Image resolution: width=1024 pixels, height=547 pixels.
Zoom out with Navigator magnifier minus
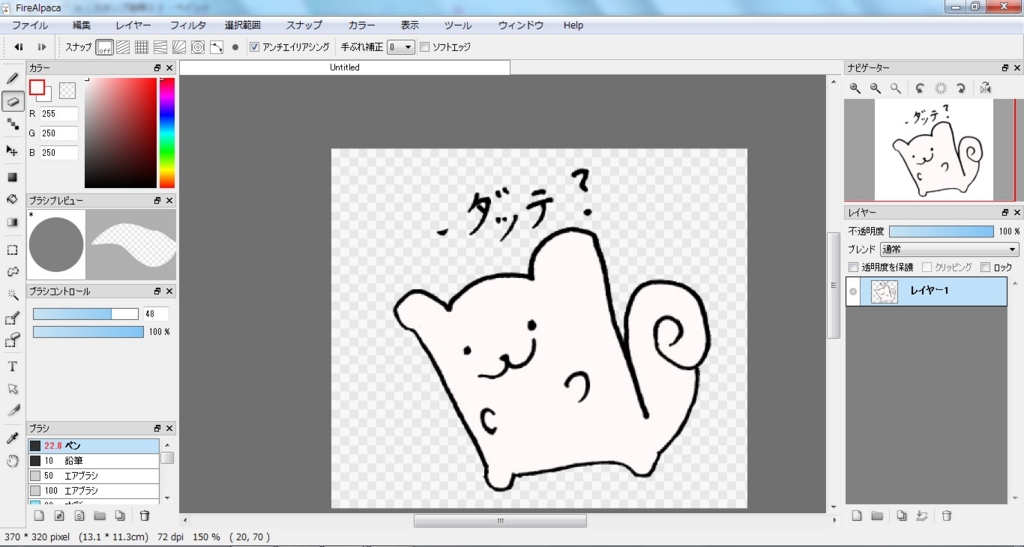point(875,88)
